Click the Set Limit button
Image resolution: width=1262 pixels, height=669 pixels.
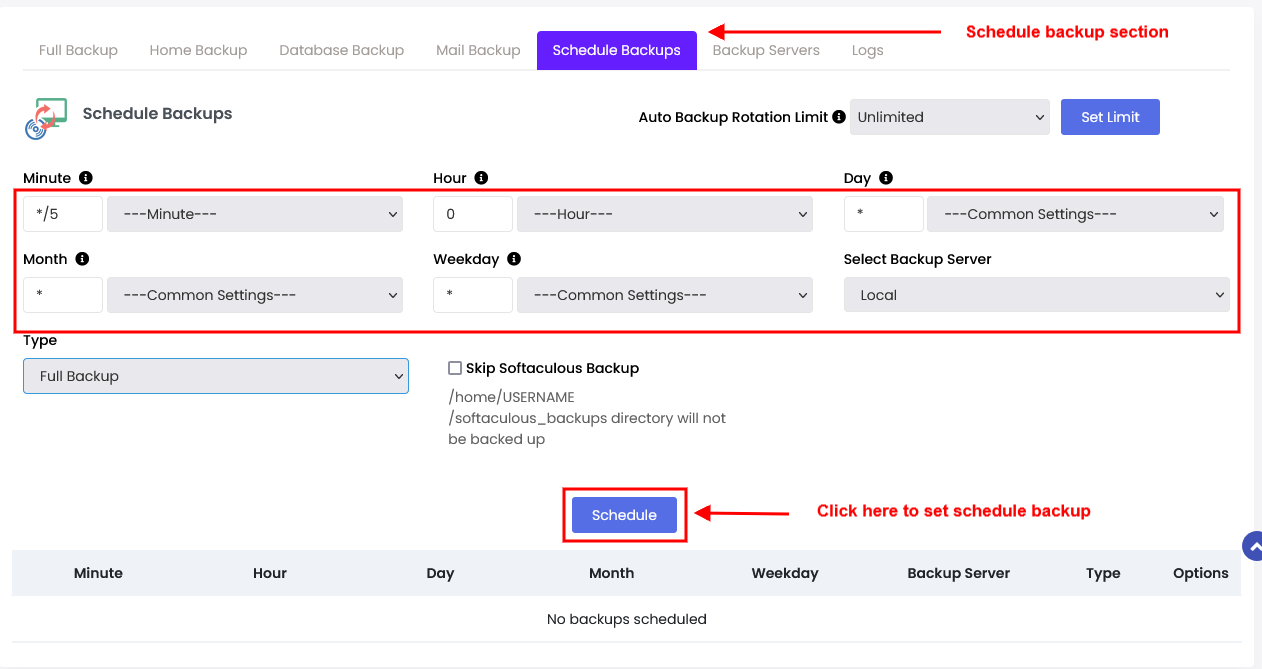(x=1109, y=117)
